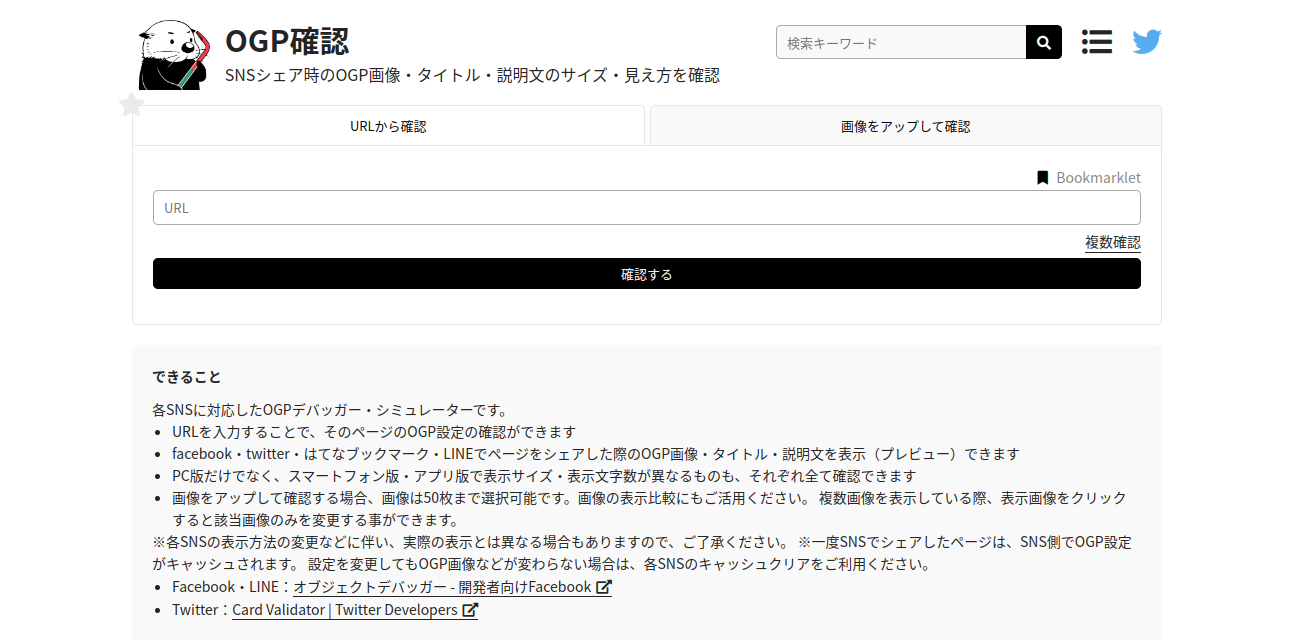Focus the 検索キーワード search field
Screen dimensions: 1294x640
click(901, 42)
